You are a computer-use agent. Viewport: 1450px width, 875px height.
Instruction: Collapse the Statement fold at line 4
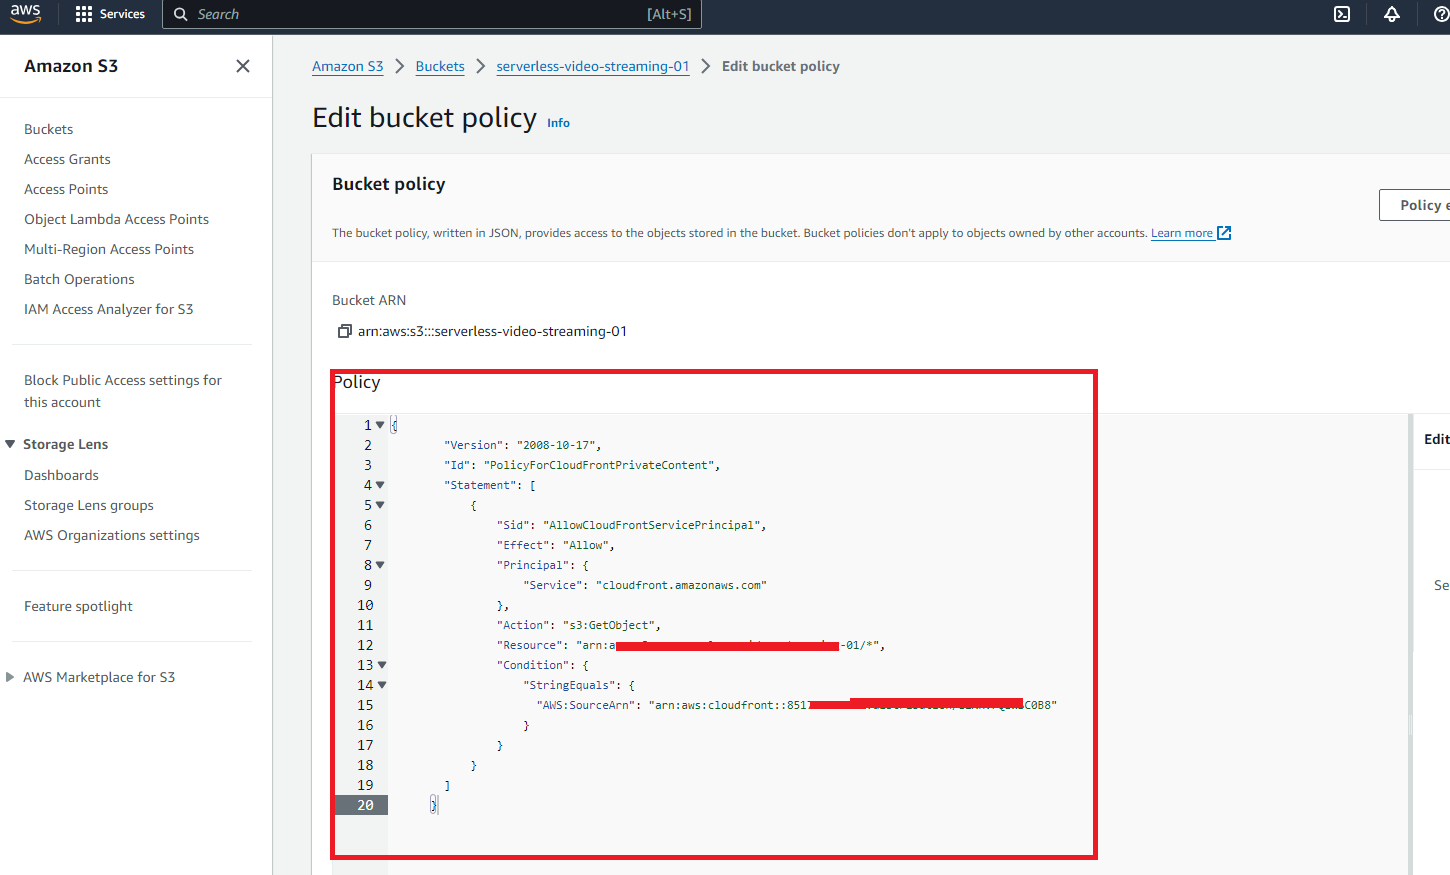(380, 485)
